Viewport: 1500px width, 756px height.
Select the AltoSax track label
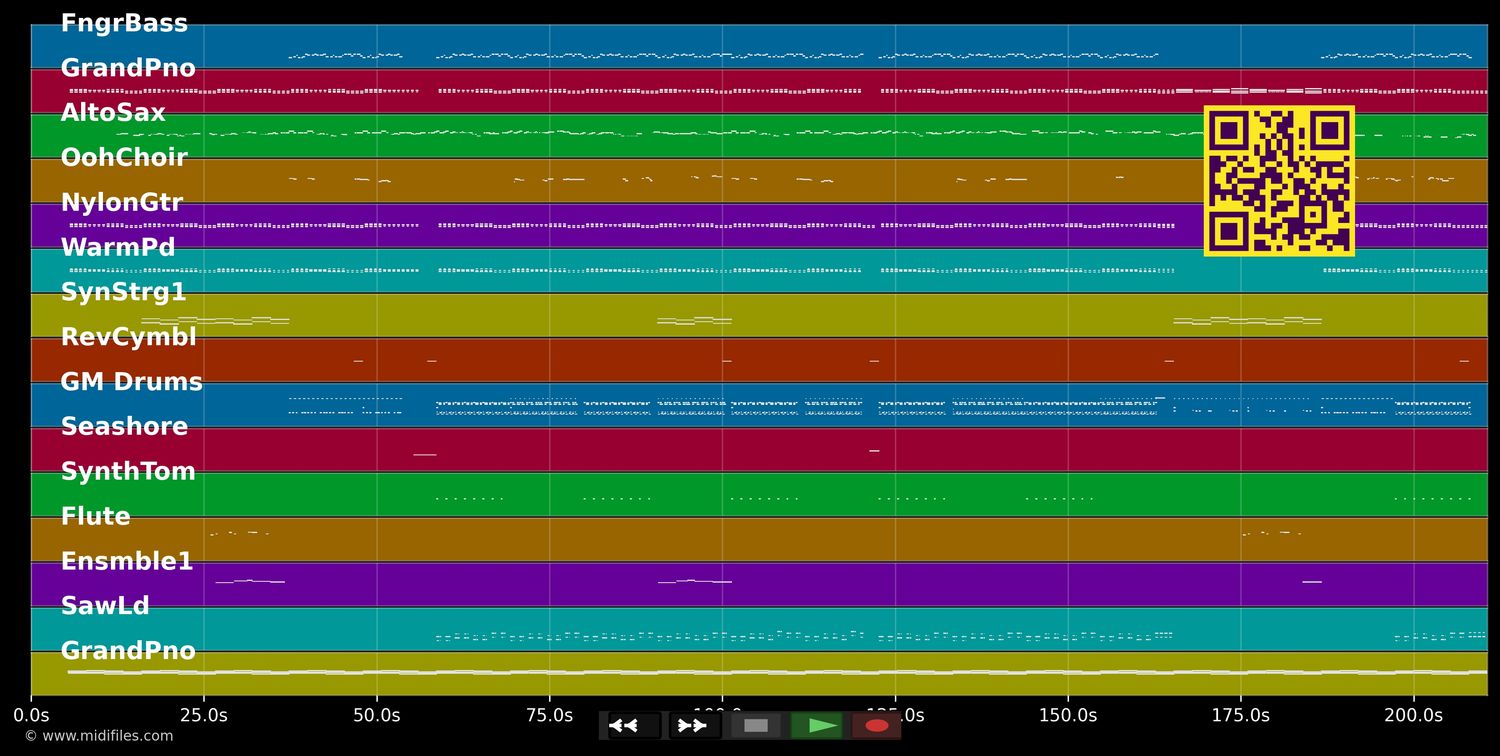pyautogui.click(x=113, y=113)
